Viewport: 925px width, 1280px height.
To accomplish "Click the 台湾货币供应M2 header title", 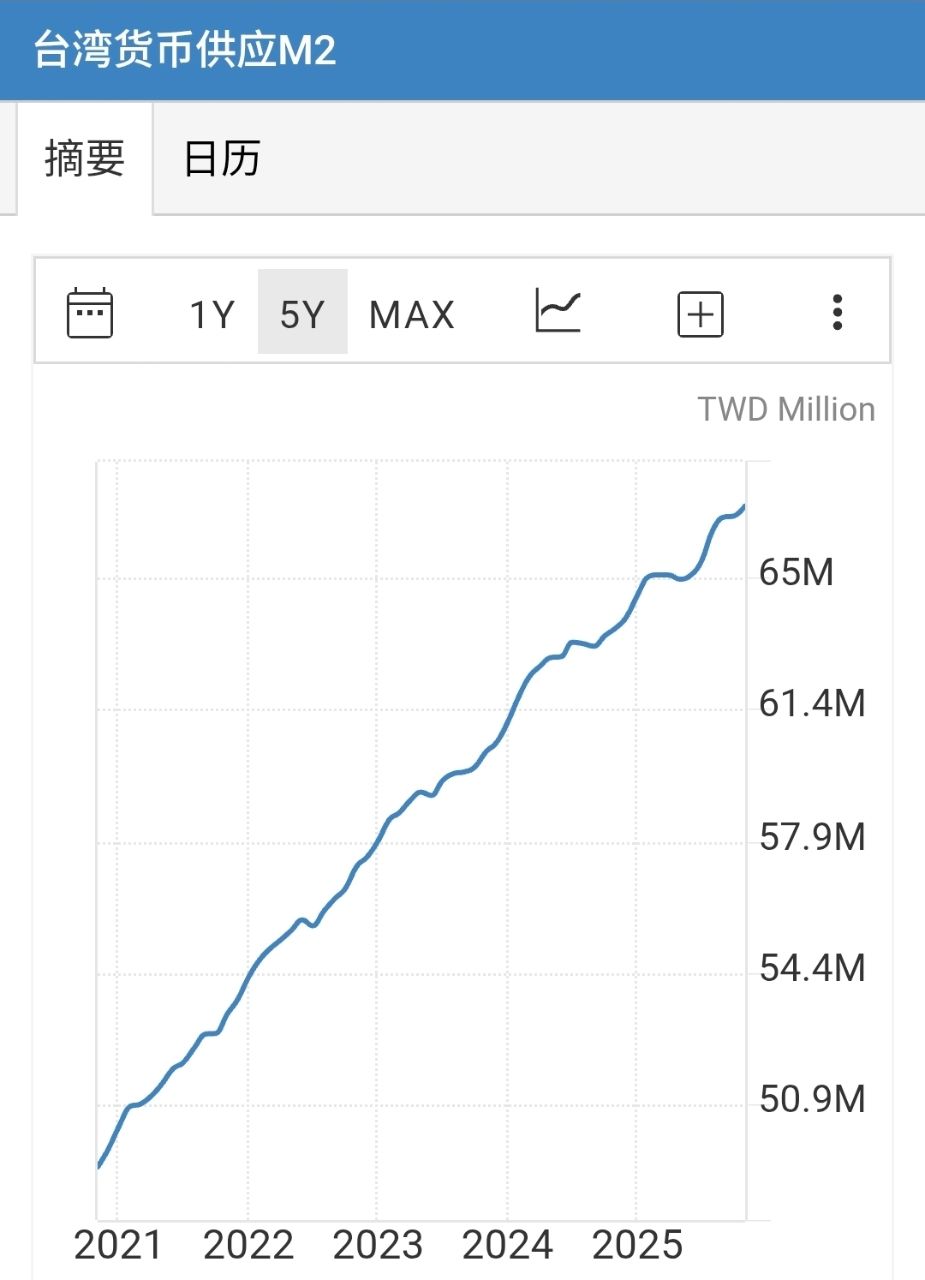I will coord(185,50).
